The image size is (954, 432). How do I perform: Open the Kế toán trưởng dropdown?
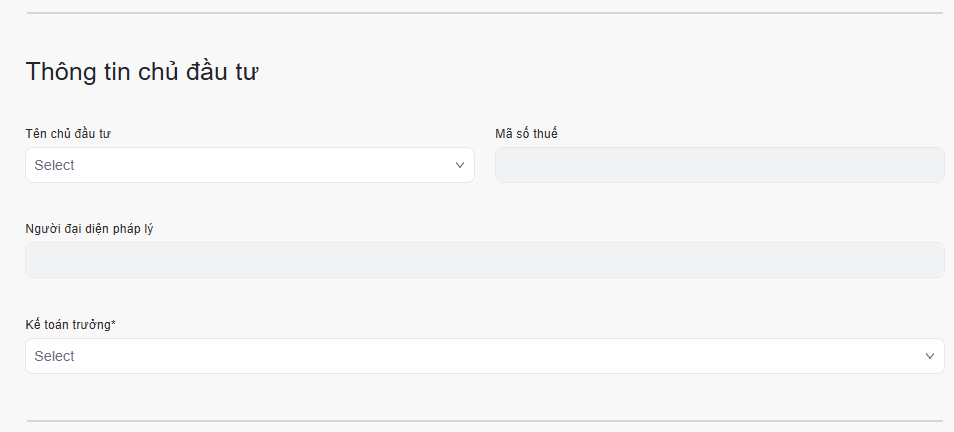pyautogui.click(x=484, y=356)
